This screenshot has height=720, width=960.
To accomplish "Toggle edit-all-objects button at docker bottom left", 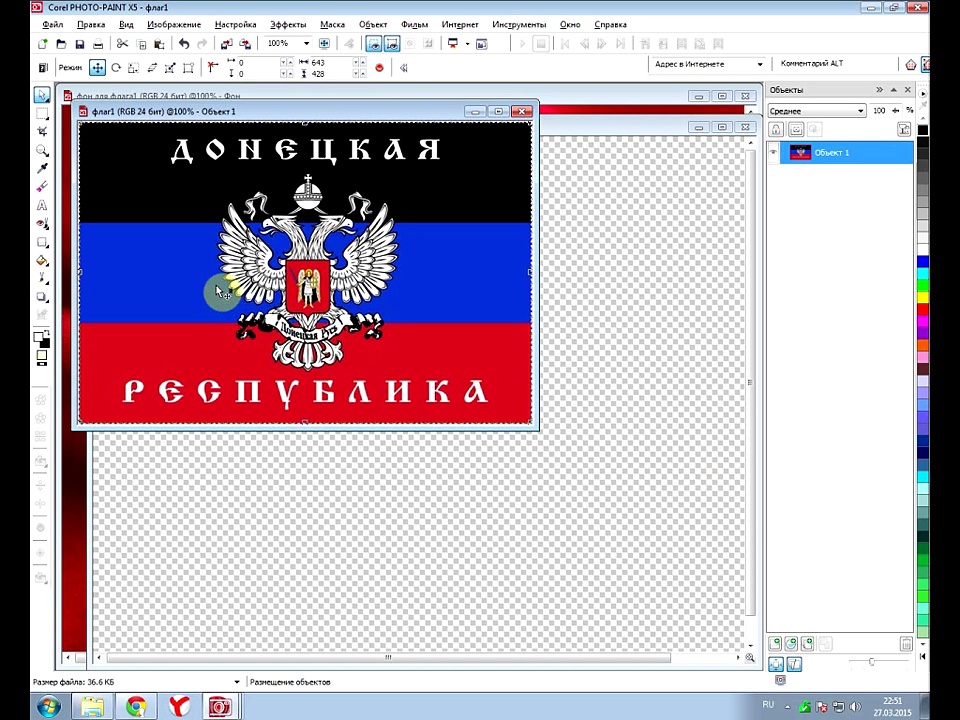I will [776, 664].
